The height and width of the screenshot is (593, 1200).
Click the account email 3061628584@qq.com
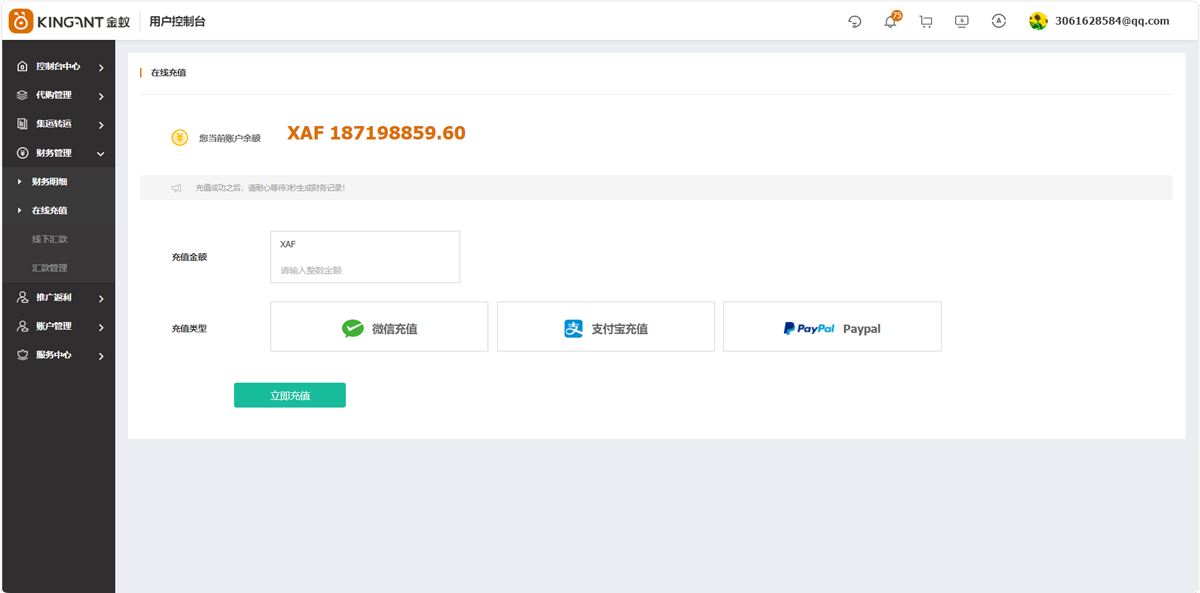point(1112,21)
